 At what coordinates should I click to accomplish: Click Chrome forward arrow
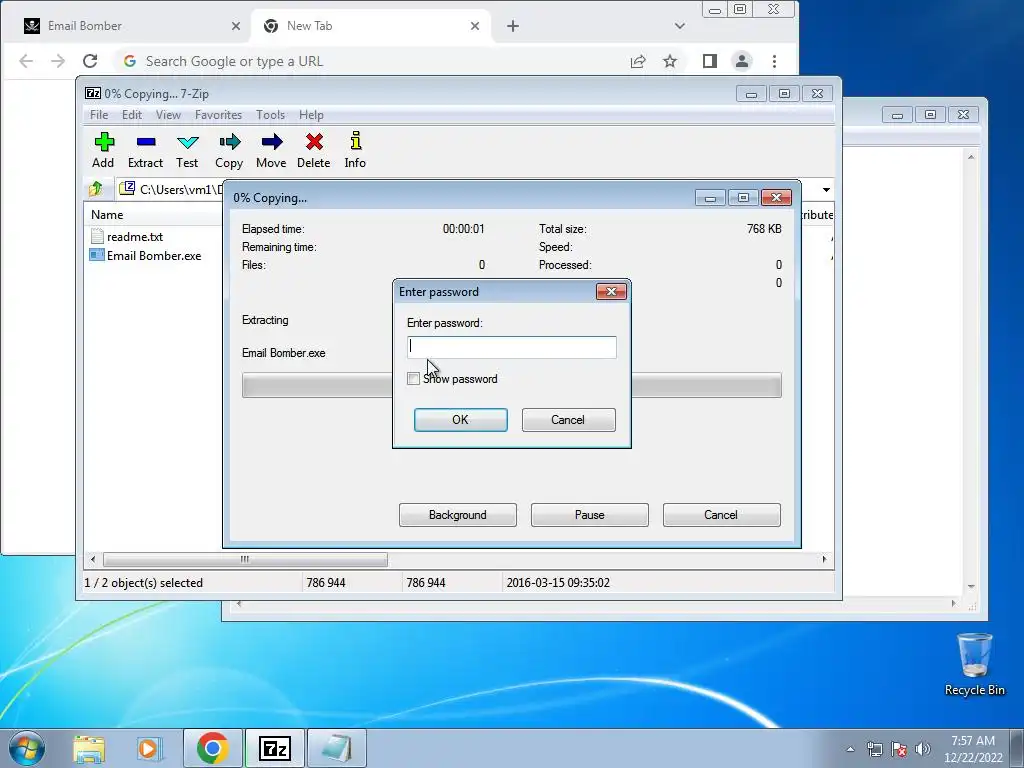(x=58, y=61)
